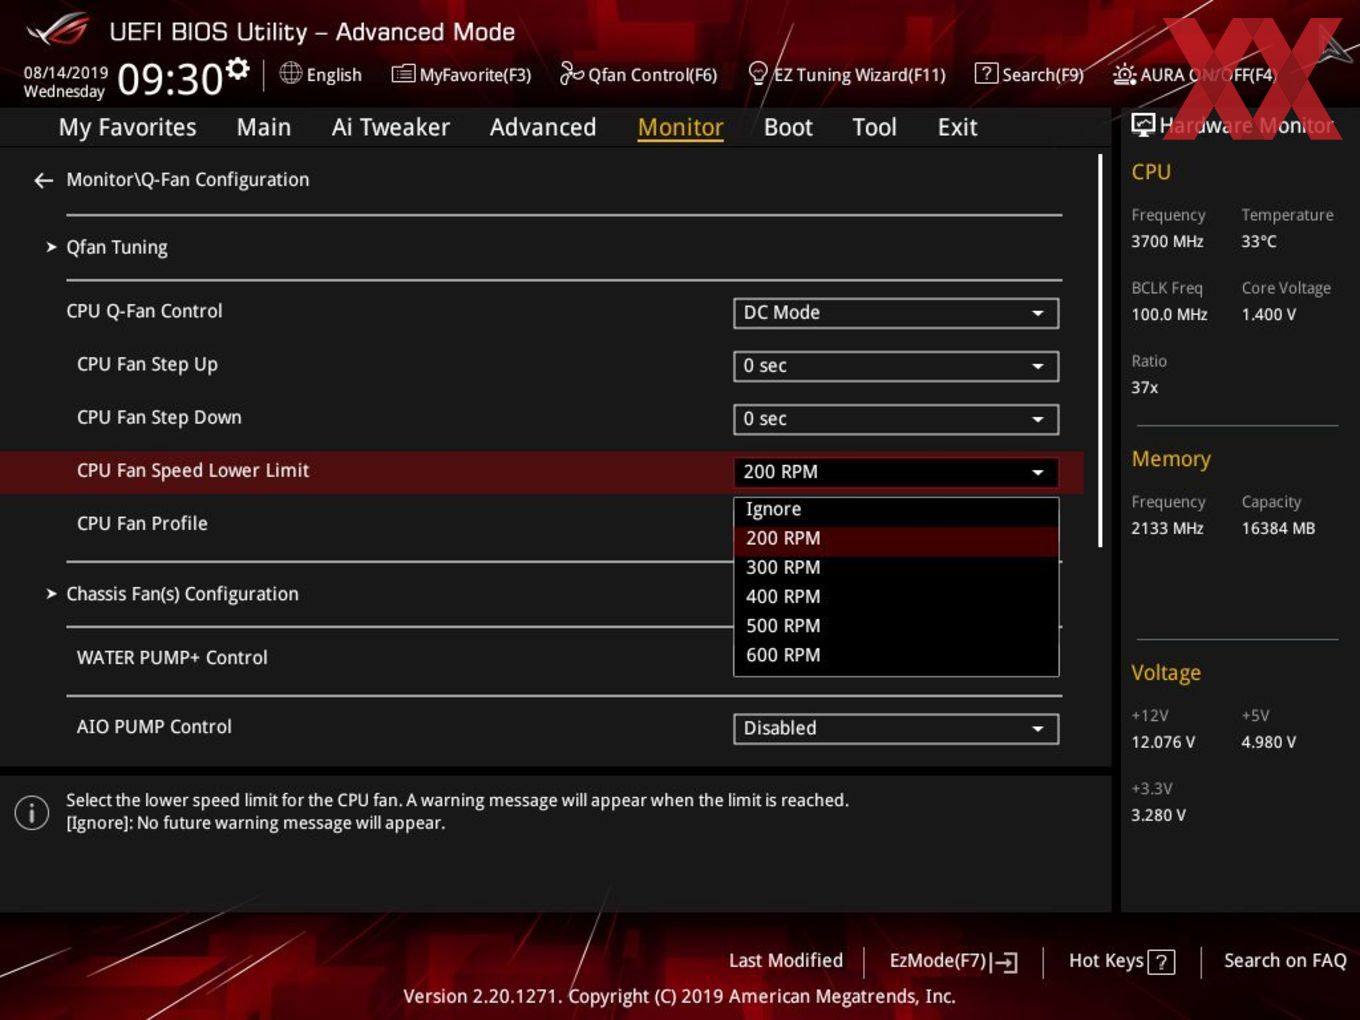
Task: Click the info icon beside help text
Action: click(x=32, y=812)
